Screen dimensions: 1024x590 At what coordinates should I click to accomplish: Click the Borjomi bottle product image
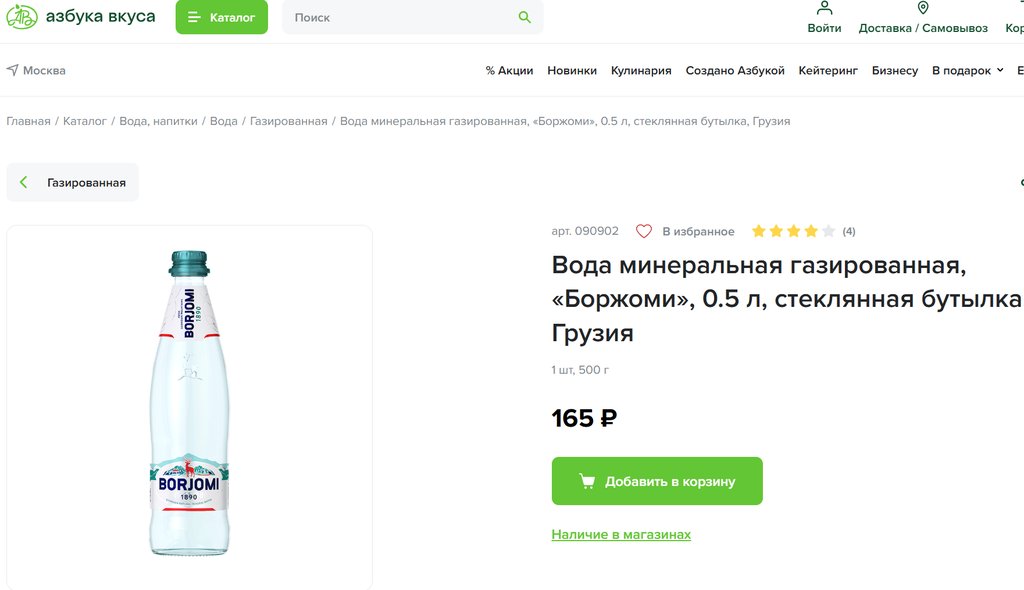click(189, 405)
